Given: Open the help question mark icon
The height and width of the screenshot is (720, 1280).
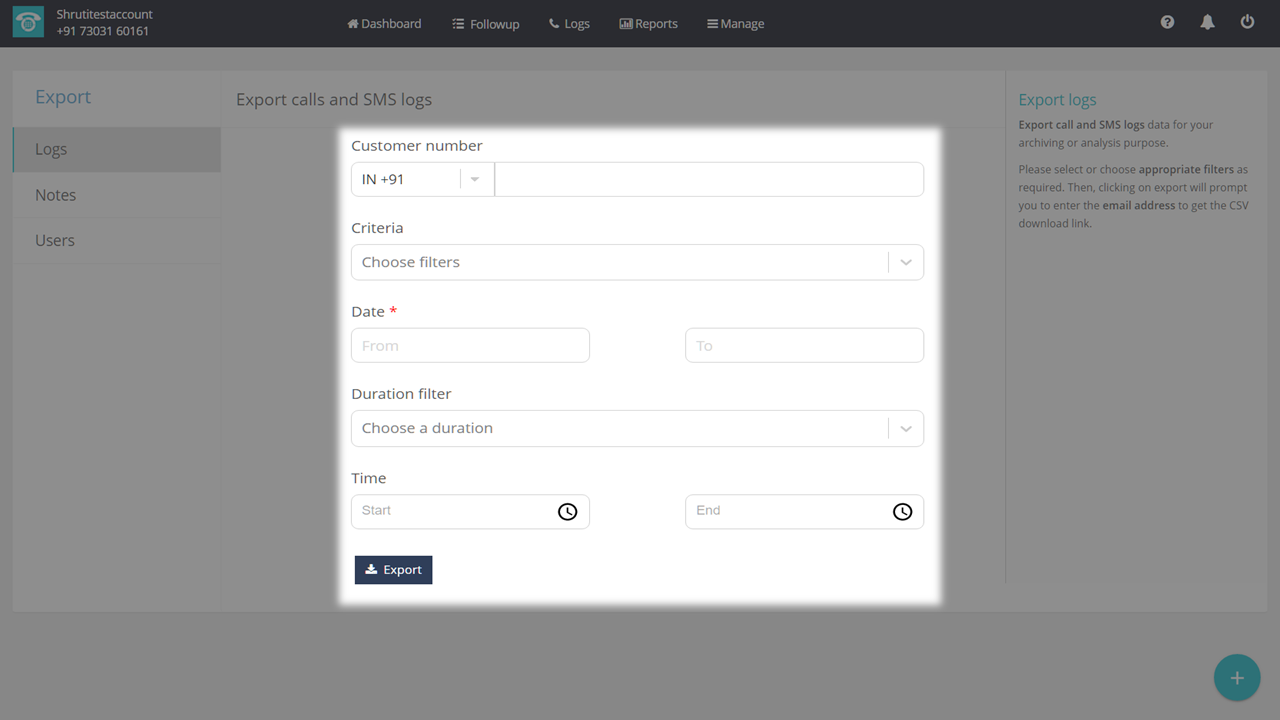Looking at the screenshot, I should (1167, 22).
